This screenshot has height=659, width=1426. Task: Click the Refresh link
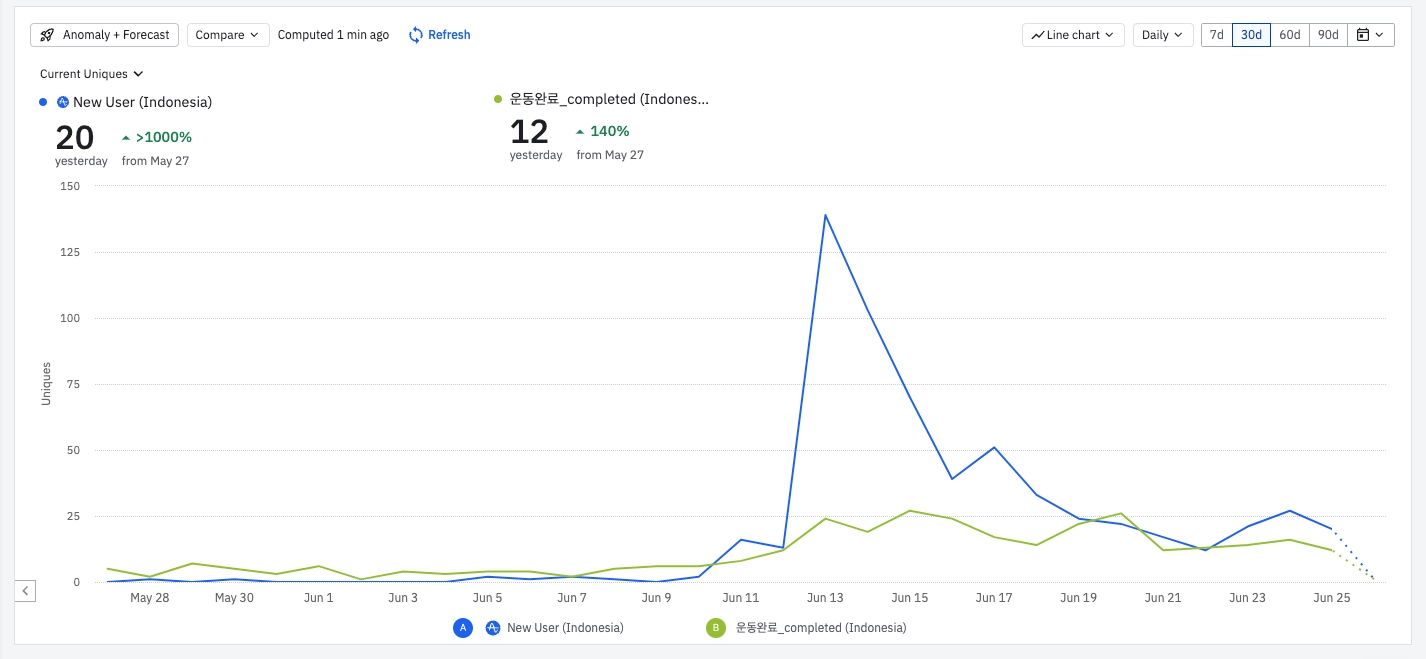click(449, 35)
